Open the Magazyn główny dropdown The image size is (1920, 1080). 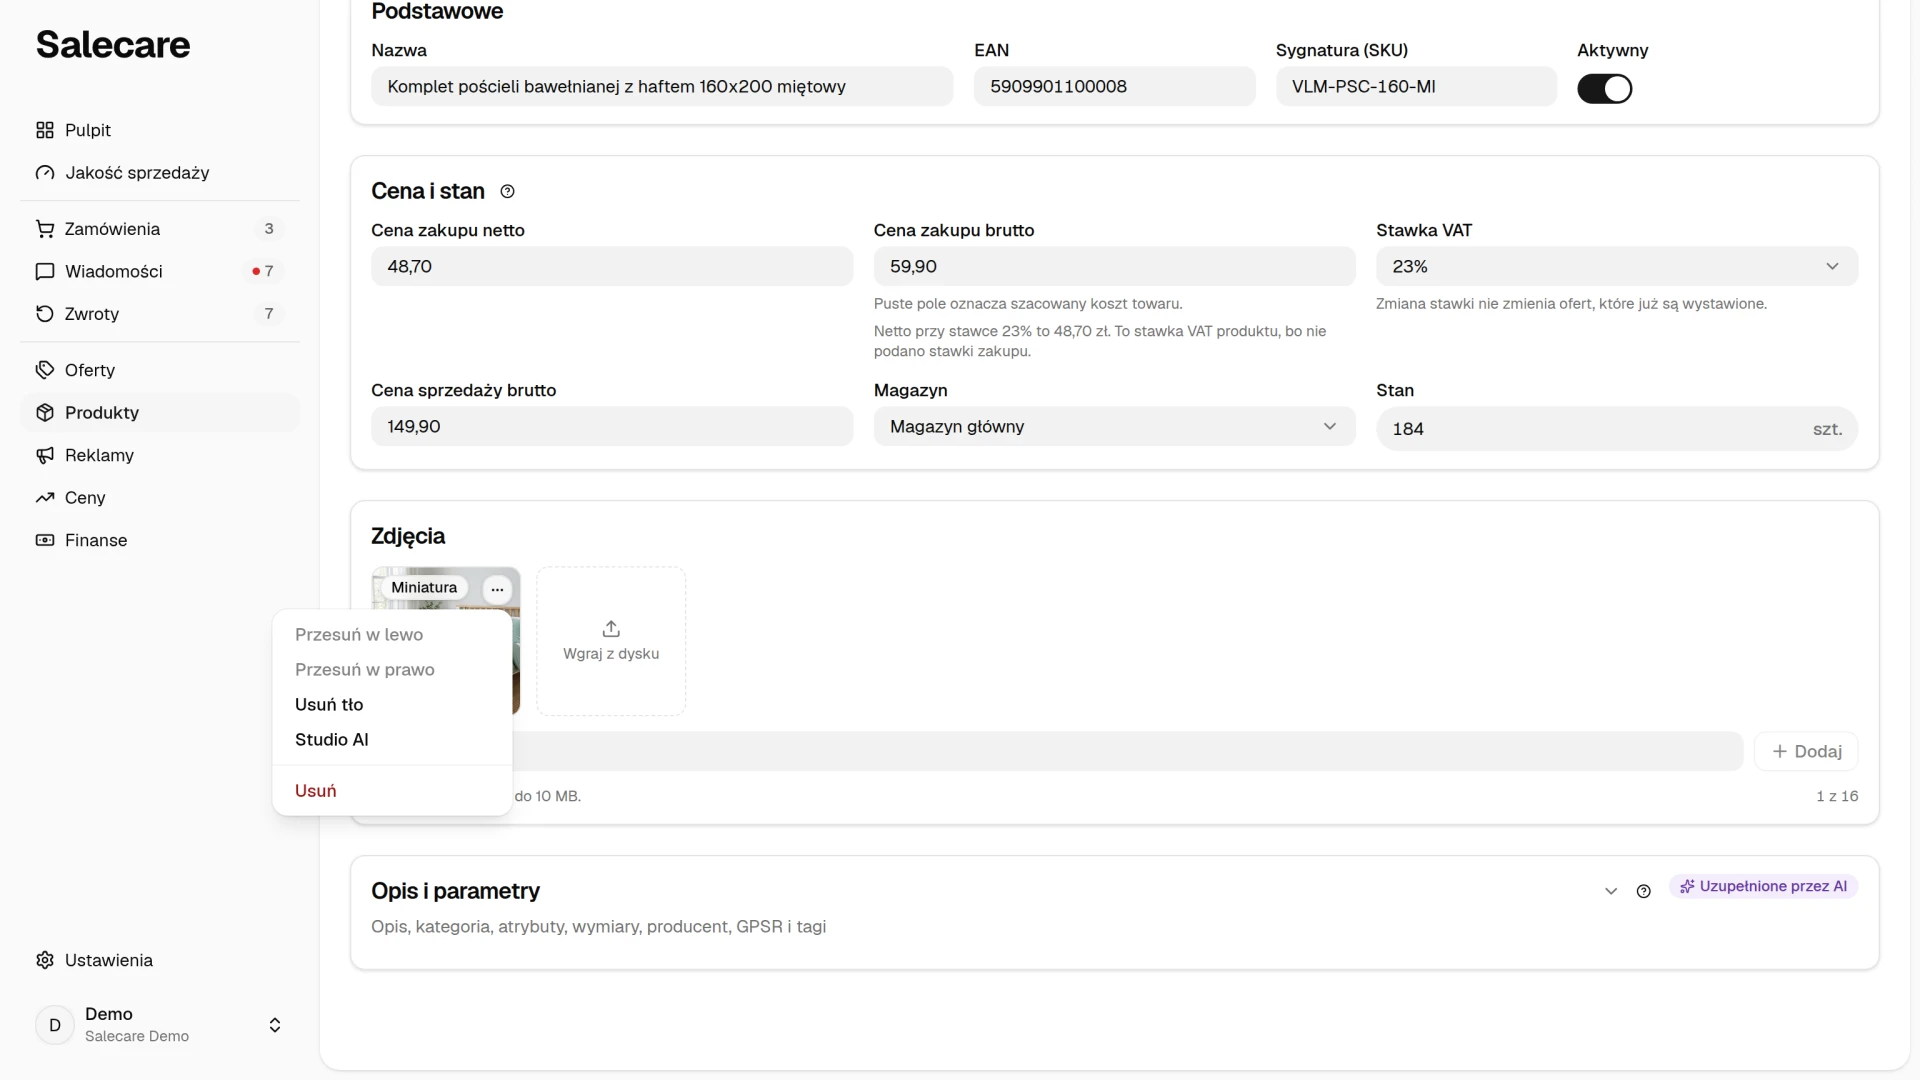pyautogui.click(x=1114, y=426)
